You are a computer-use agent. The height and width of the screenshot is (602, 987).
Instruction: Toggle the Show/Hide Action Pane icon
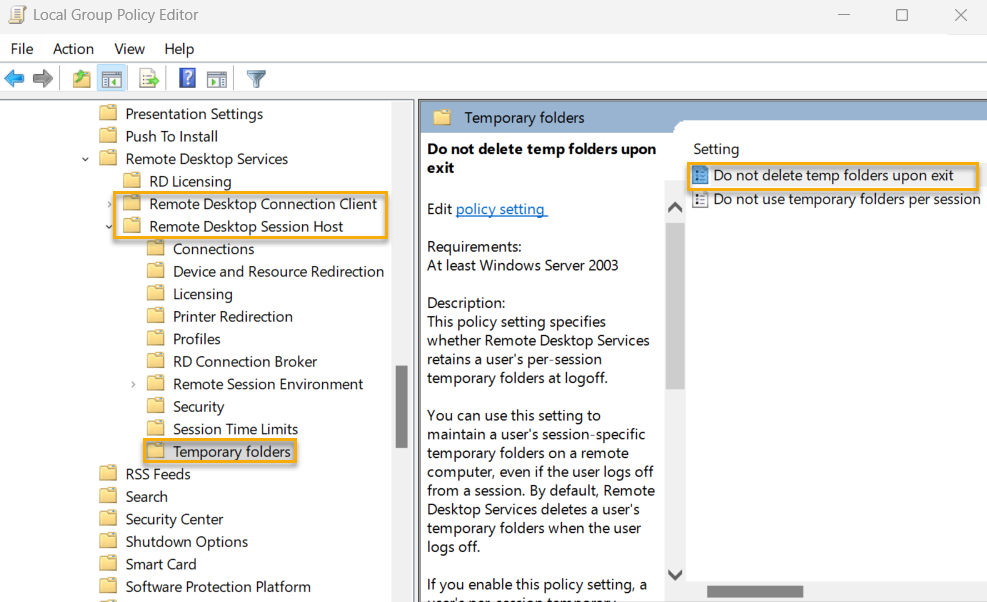(217, 78)
